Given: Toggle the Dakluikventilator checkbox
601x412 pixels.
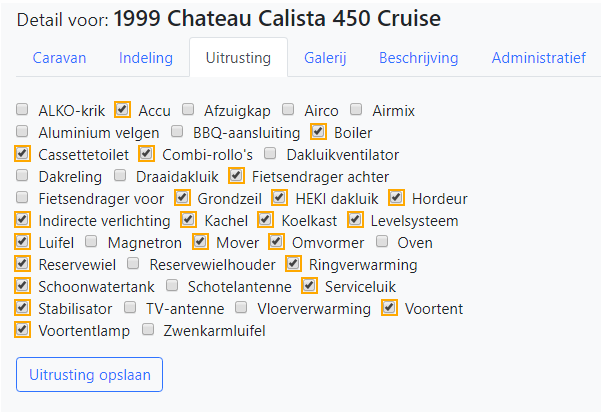Looking at the screenshot, I should pos(271,154).
